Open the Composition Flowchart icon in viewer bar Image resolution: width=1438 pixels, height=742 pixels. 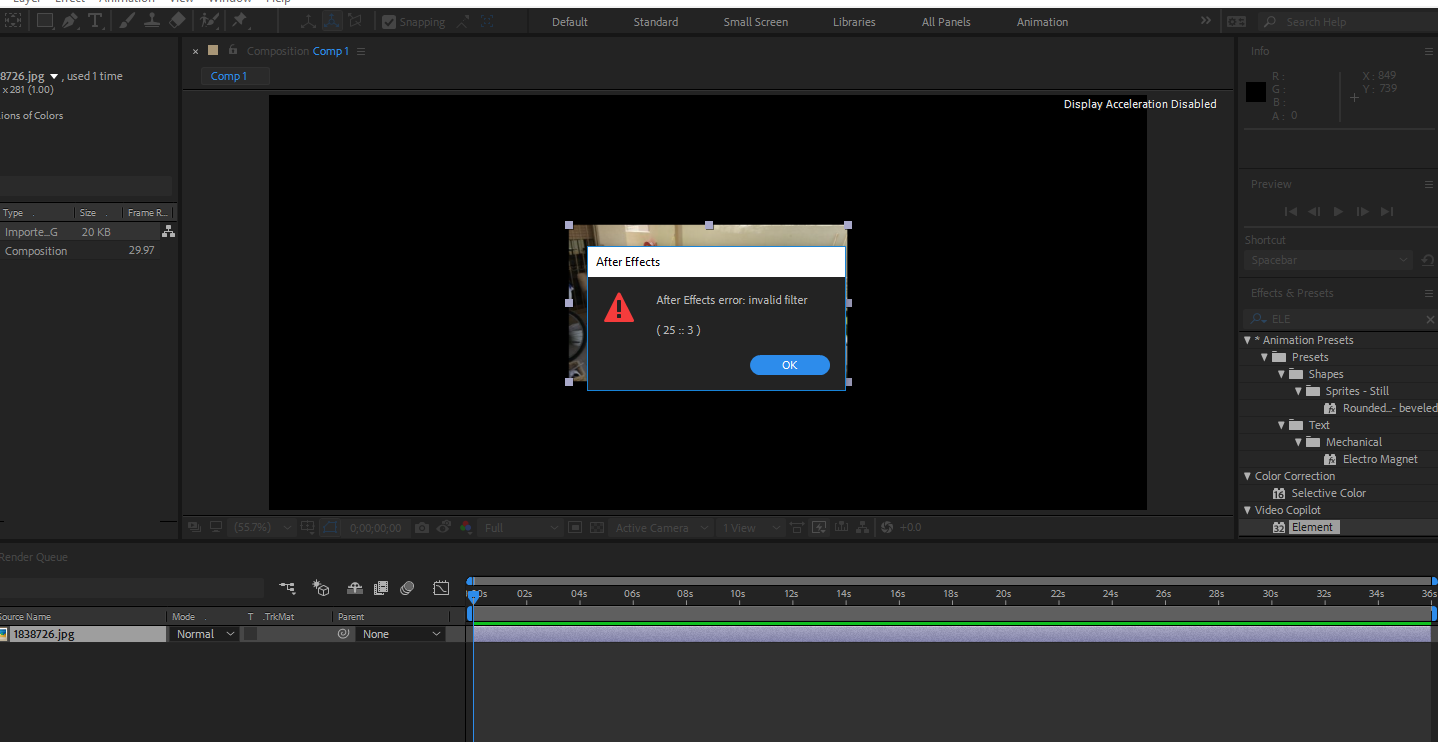[x=865, y=527]
